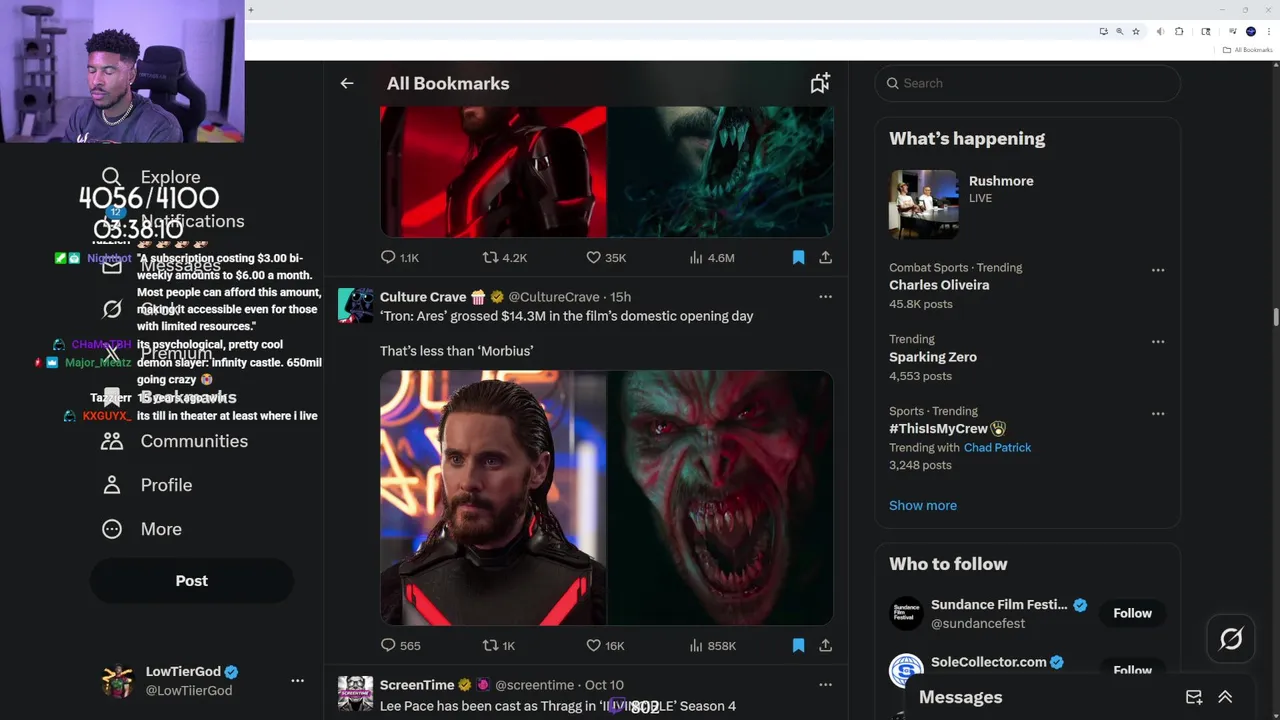
Task: Click the More circle icon in sidebar
Action: 111,529
